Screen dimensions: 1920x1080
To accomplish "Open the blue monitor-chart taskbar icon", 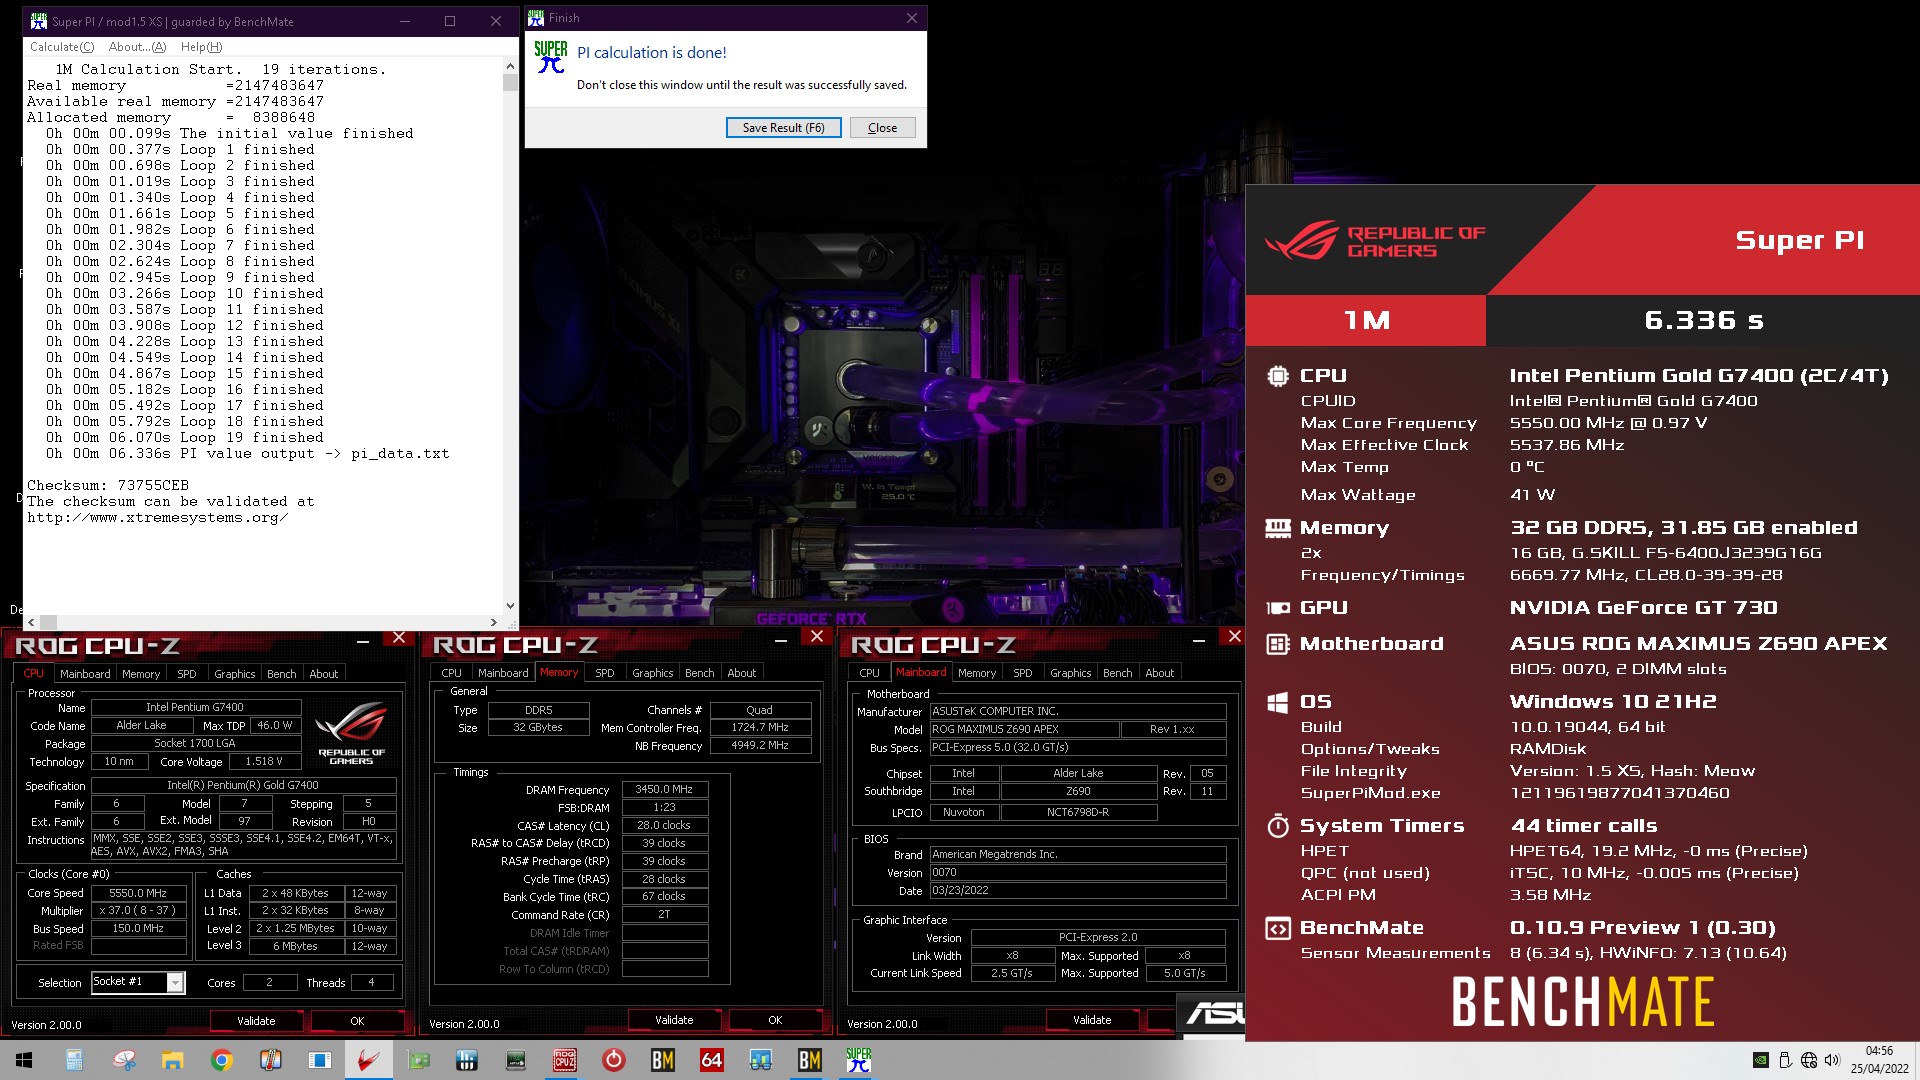I will click(x=761, y=1060).
